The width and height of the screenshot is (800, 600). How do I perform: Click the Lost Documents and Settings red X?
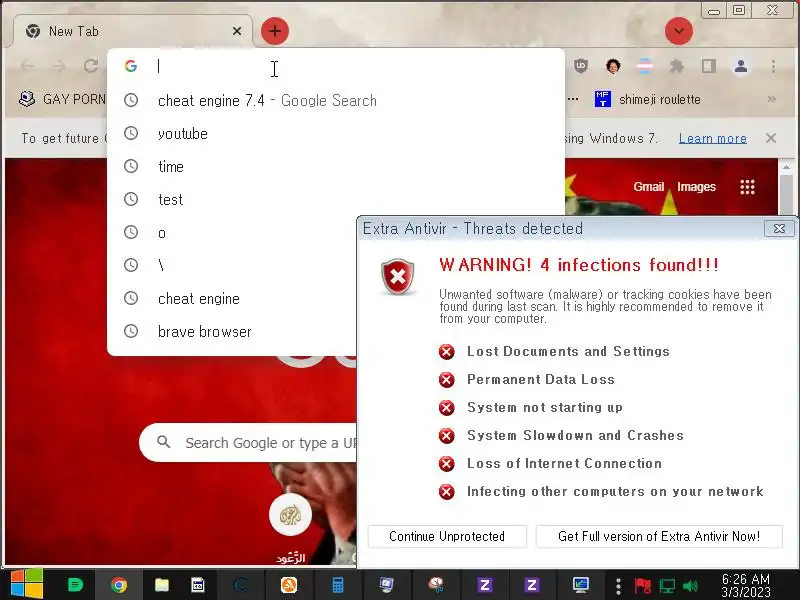click(x=446, y=352)
